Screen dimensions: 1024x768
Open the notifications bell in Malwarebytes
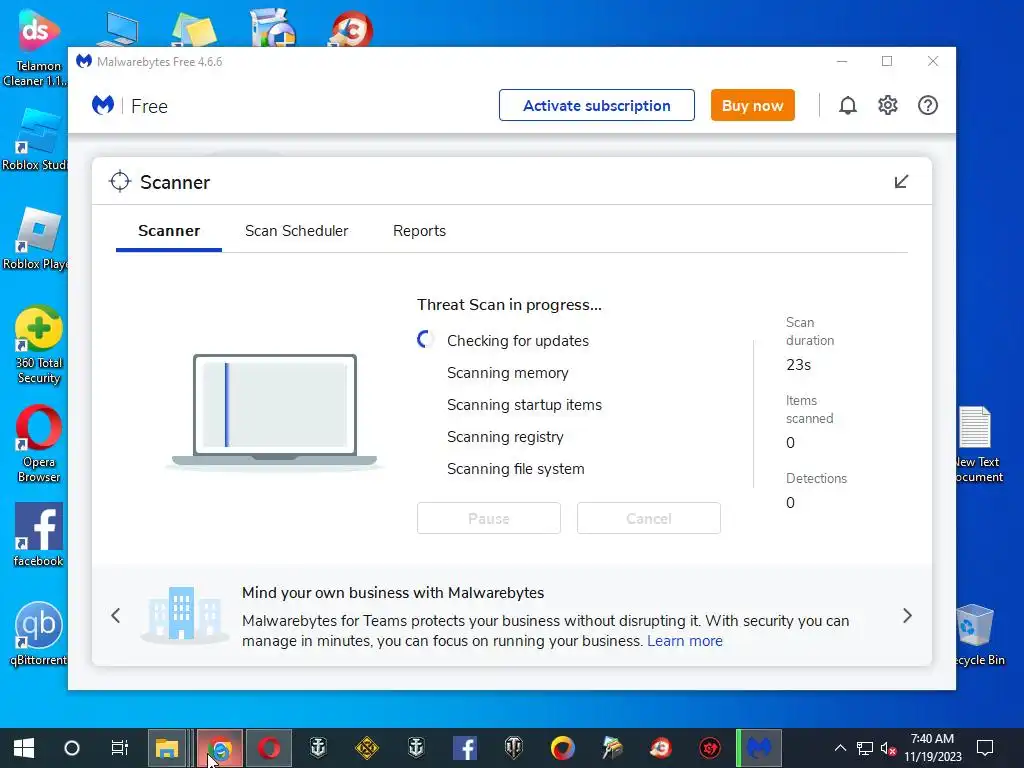click(847, 105)
